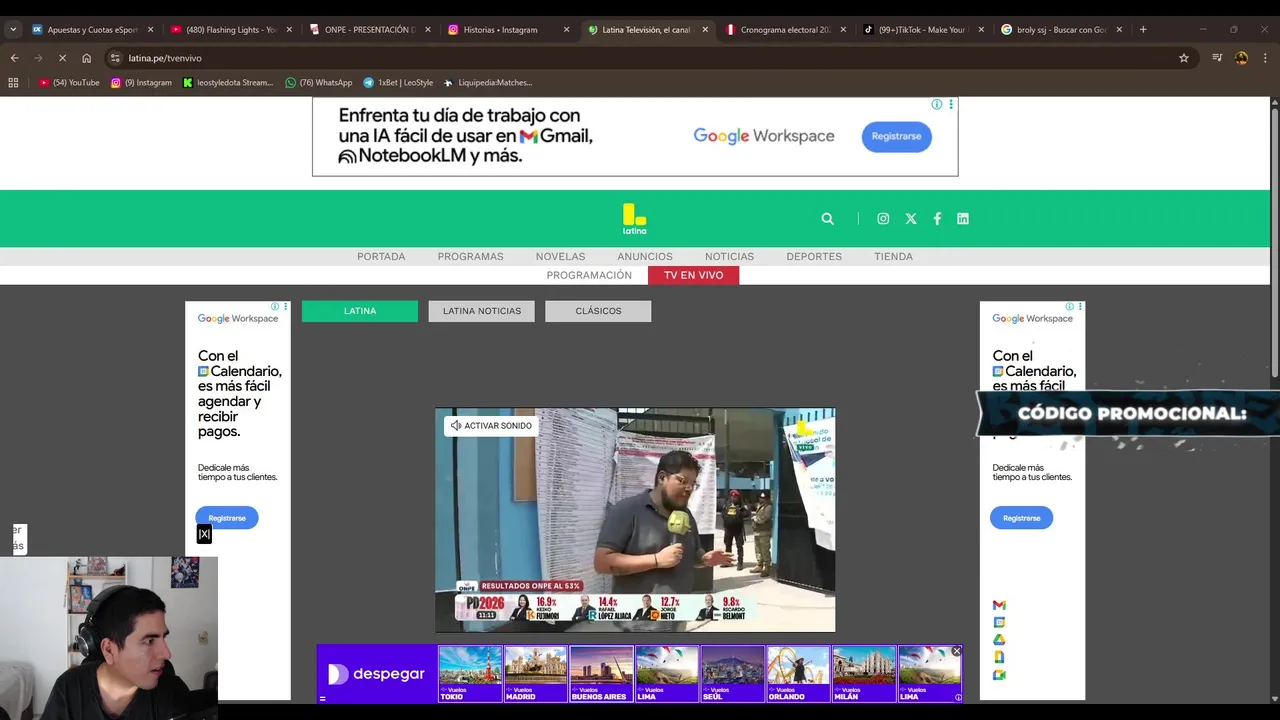1280x720 pixels.
Task: Open the leostyledota Stream bookmark
Action: click(228, 82)
